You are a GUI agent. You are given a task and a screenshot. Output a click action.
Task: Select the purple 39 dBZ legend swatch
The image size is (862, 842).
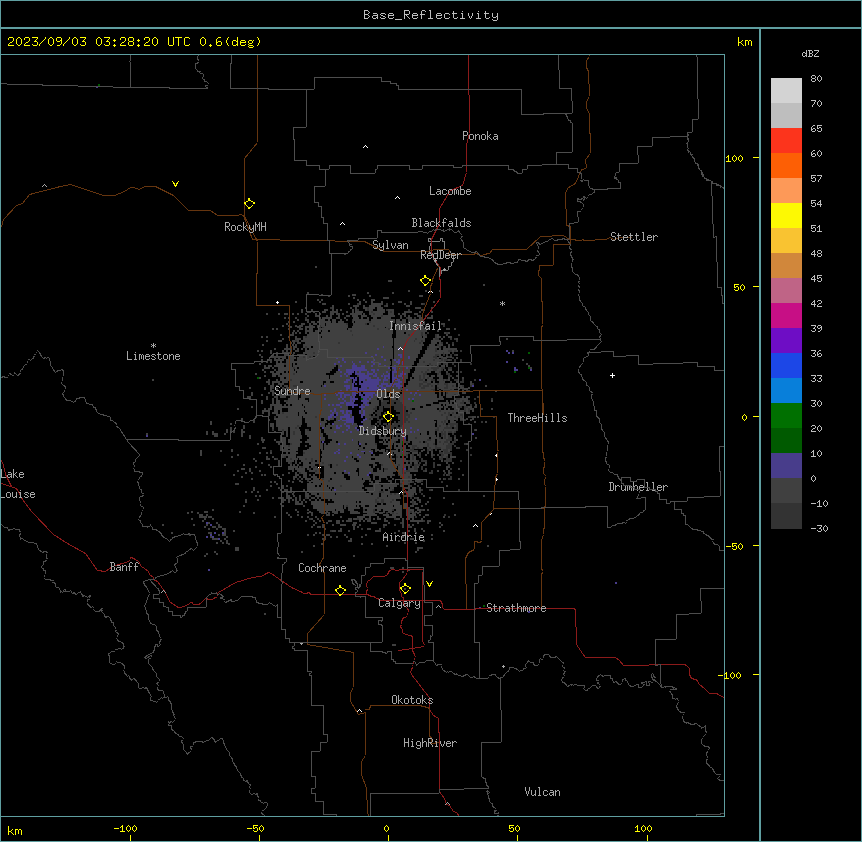[786, 340]
